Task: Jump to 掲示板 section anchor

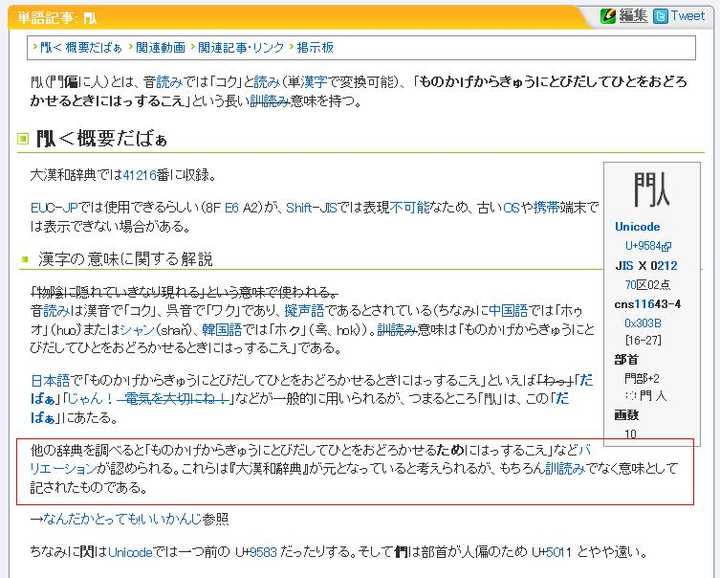Action: (x=315, y=47)
